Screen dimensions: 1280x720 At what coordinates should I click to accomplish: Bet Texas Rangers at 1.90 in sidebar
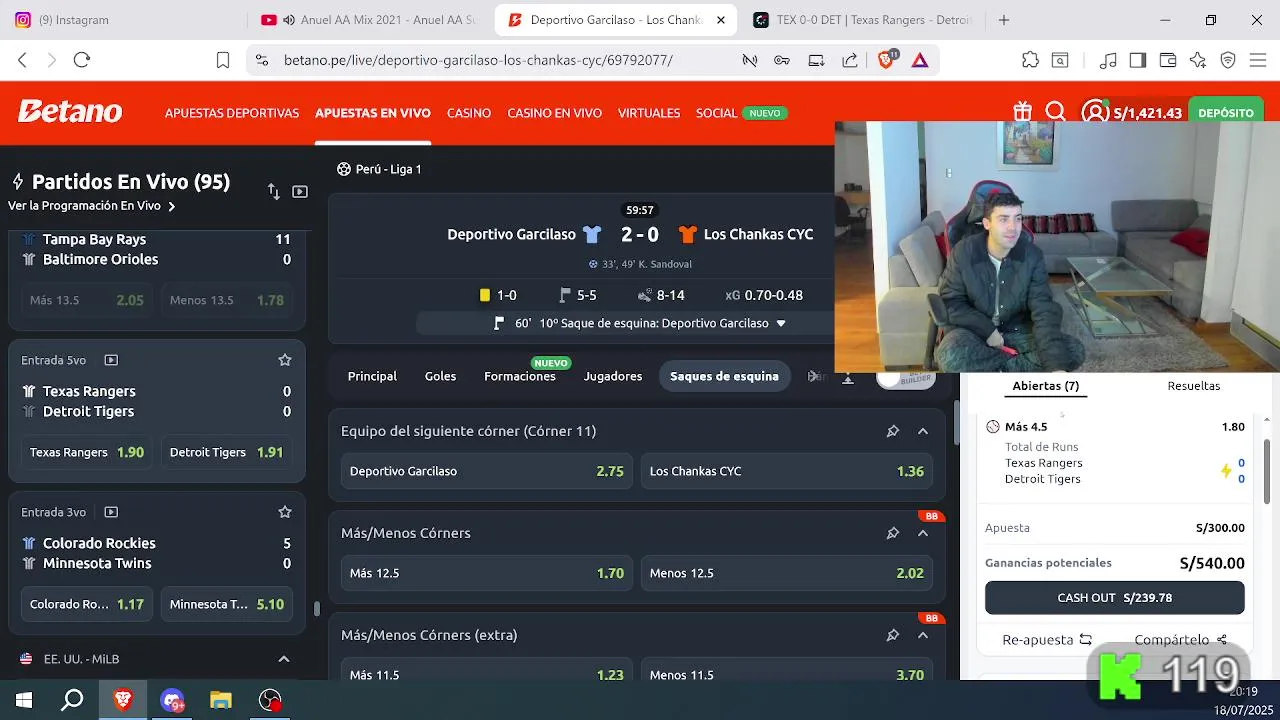point(87,452)
